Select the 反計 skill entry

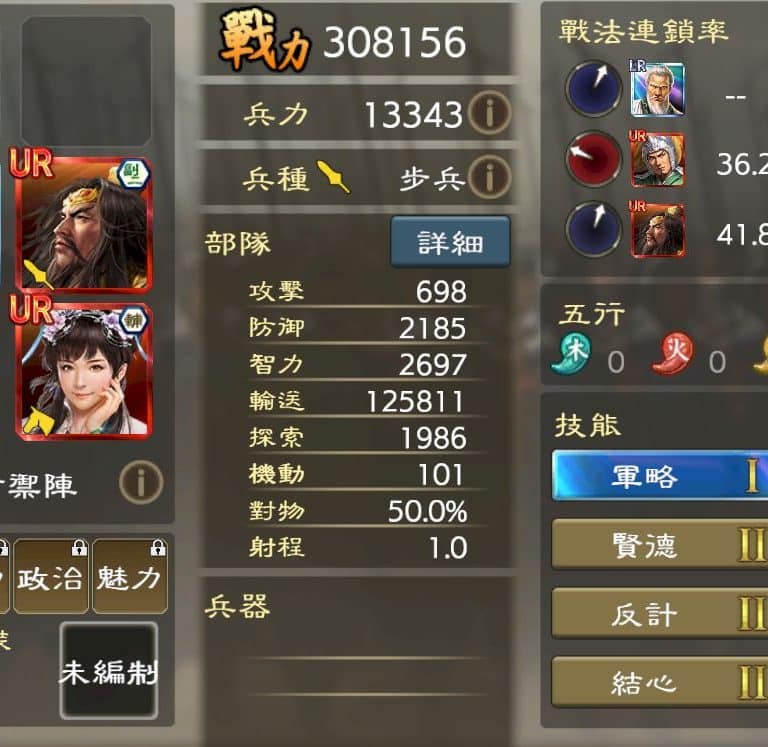tap(660, 613)
